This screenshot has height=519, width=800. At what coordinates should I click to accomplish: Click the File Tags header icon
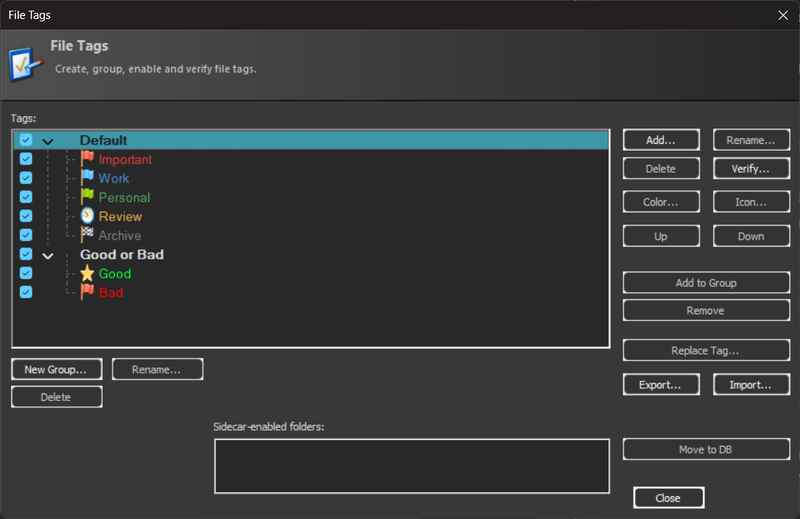pyautogui.click(x=24, y=64)
